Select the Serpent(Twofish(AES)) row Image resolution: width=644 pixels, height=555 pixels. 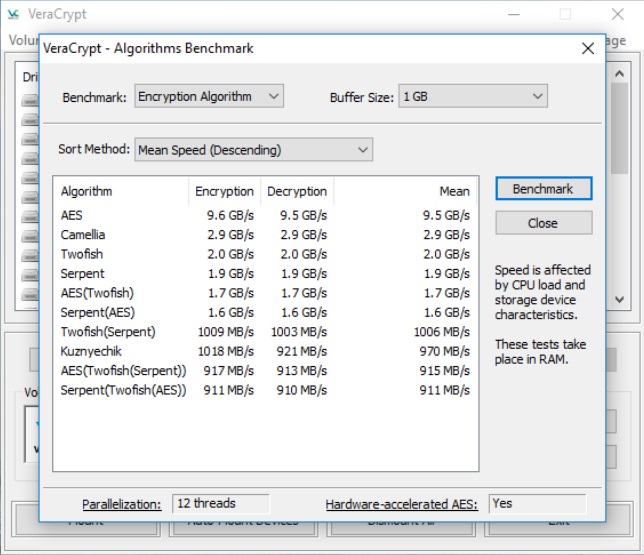point(265,390)
